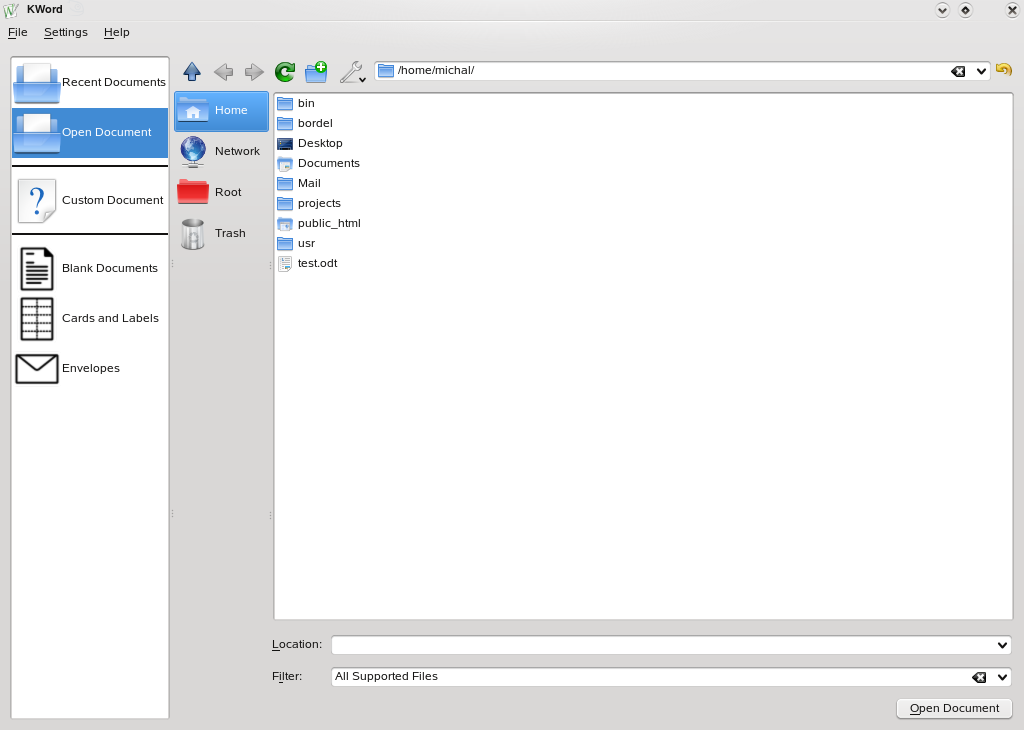Choose Envelopes template group
This screenshot has height=730, width=1024.
90,368
